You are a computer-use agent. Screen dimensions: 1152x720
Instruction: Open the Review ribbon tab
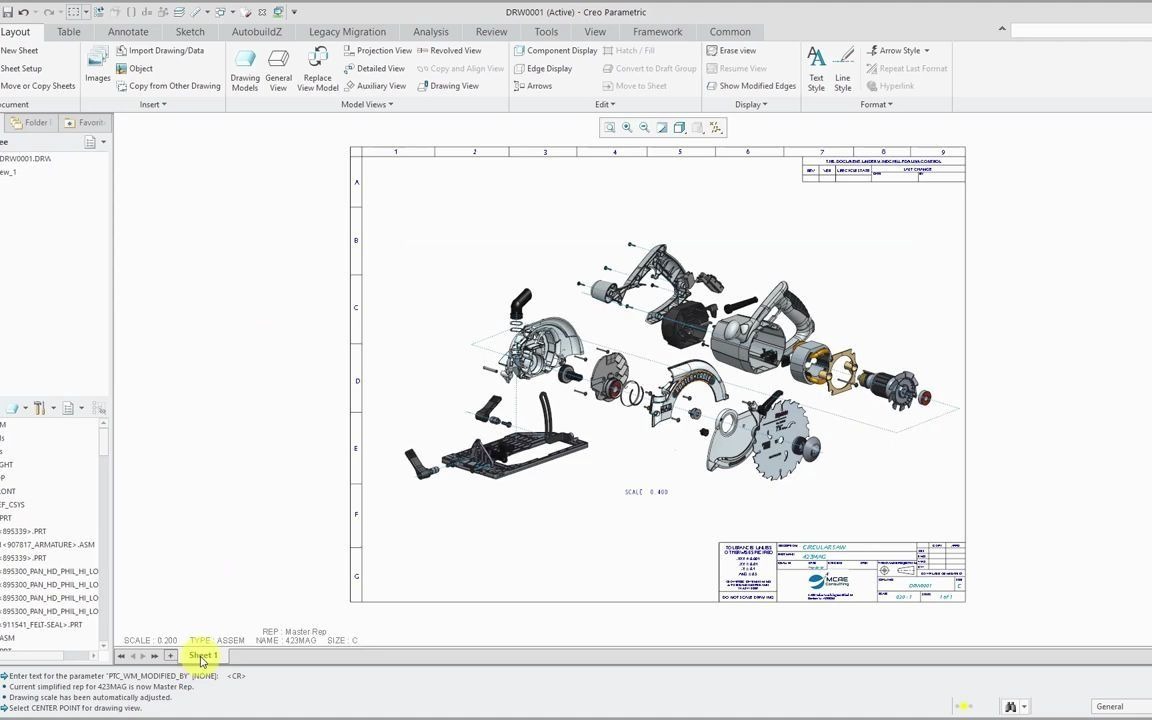point(491,31)
